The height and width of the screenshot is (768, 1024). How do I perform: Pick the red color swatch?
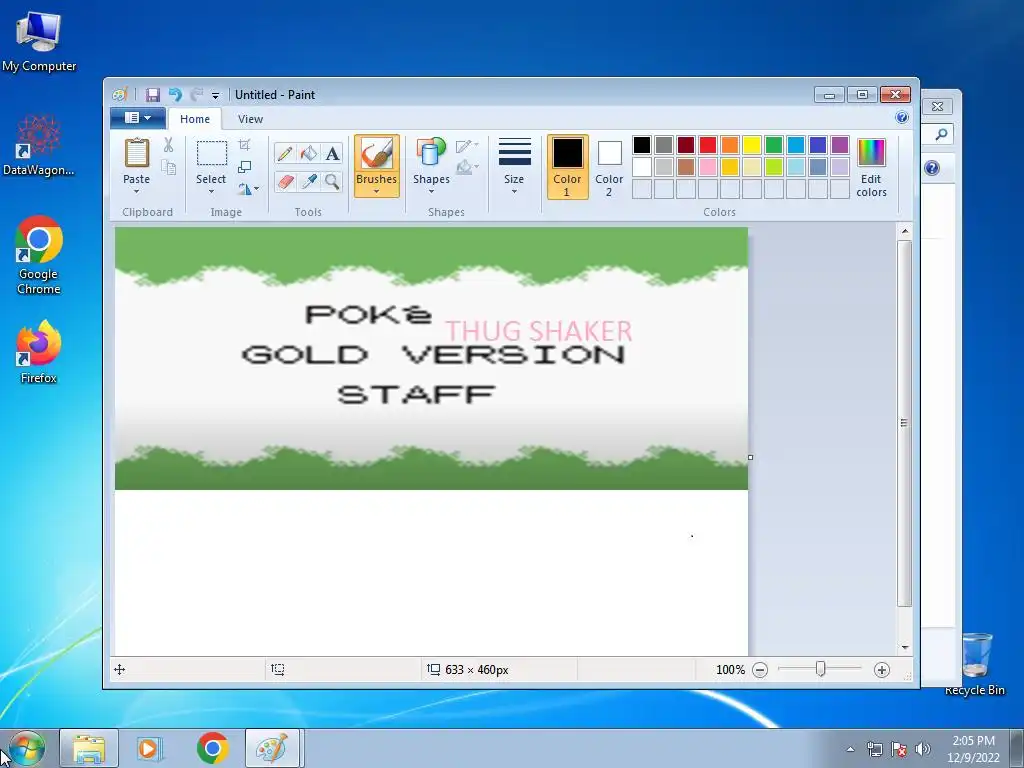tap(708, 144)
